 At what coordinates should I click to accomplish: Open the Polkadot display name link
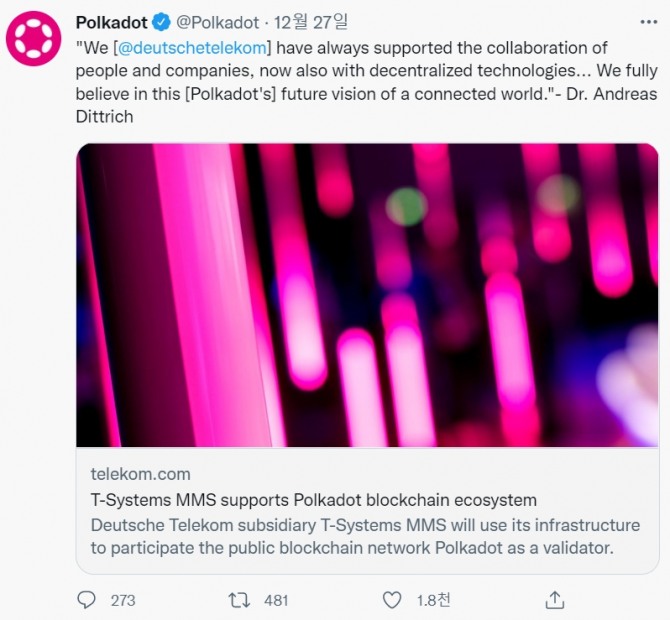tap(110, 23)
